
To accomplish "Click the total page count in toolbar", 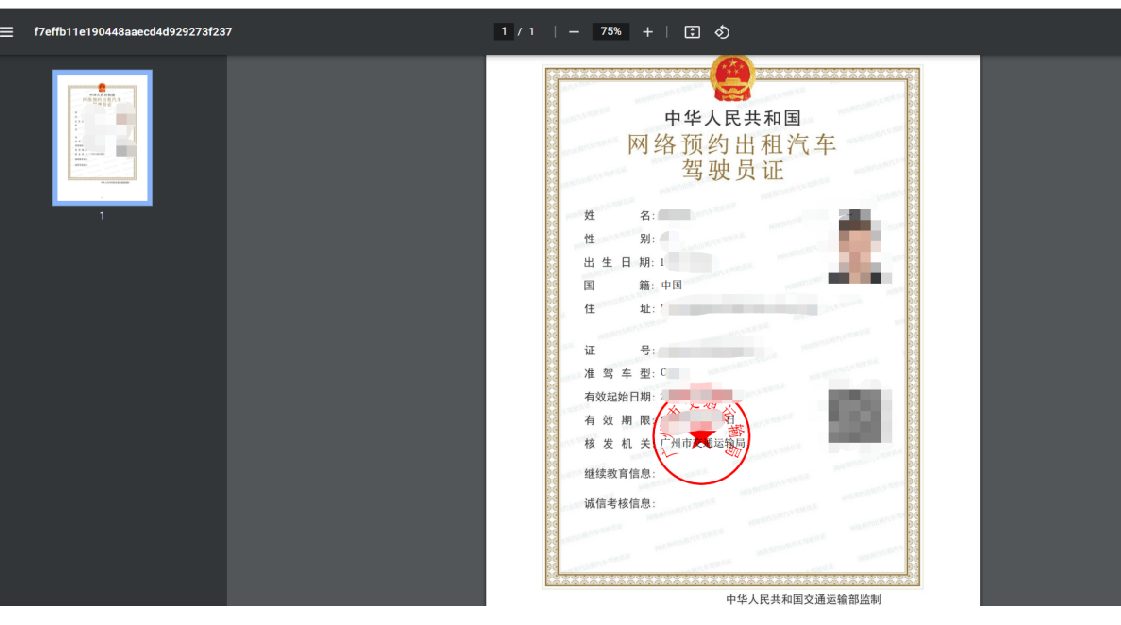I will click(x=532, y=32).
